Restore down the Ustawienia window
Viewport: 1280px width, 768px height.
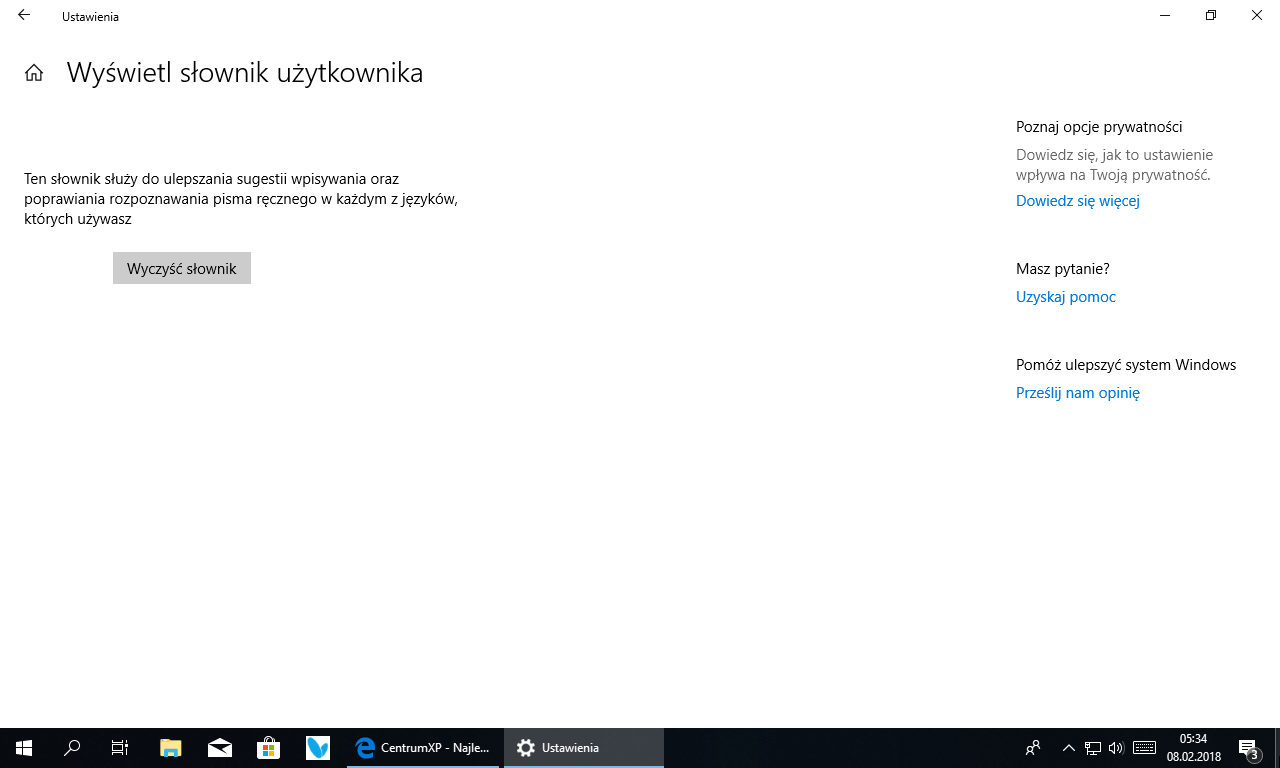(1211, 15)
